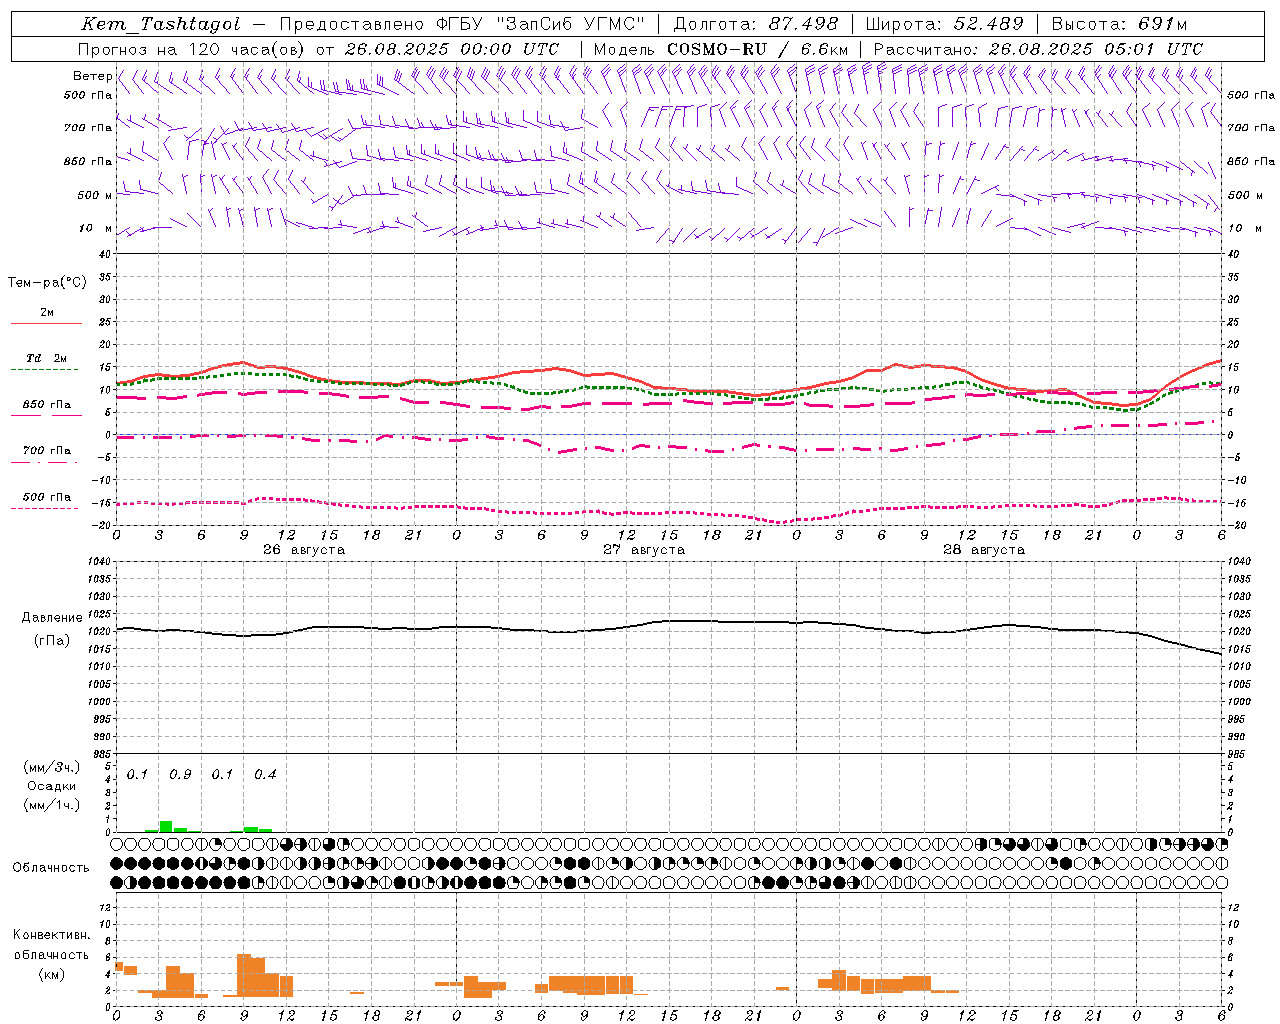
Task: Select the 'Долгота: 87.498' longitude value
Action: coord(756,24)
